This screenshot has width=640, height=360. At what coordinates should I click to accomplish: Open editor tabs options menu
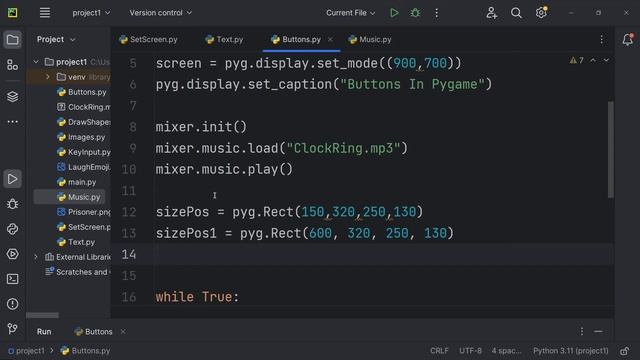[x=602, y=40]
